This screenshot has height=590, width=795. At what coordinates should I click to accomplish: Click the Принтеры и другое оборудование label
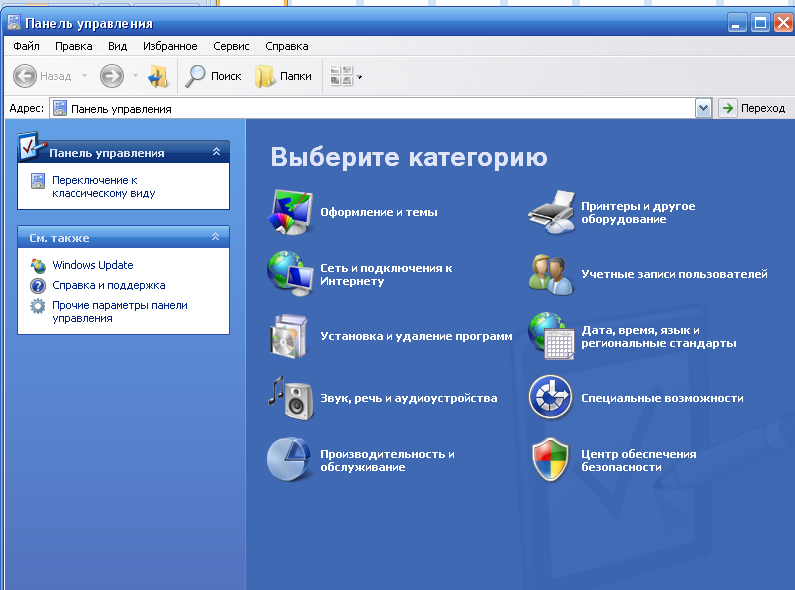638,212
